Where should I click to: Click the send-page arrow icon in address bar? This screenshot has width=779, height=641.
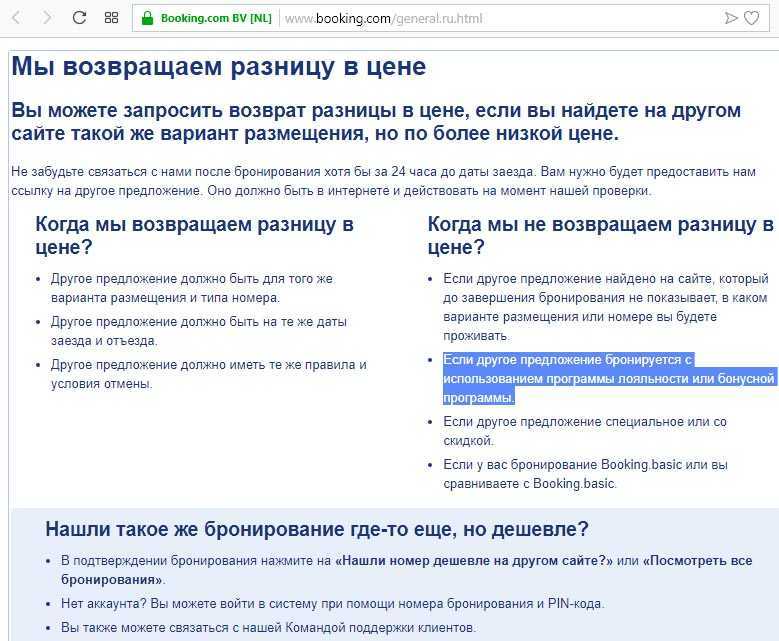point(731,18)
